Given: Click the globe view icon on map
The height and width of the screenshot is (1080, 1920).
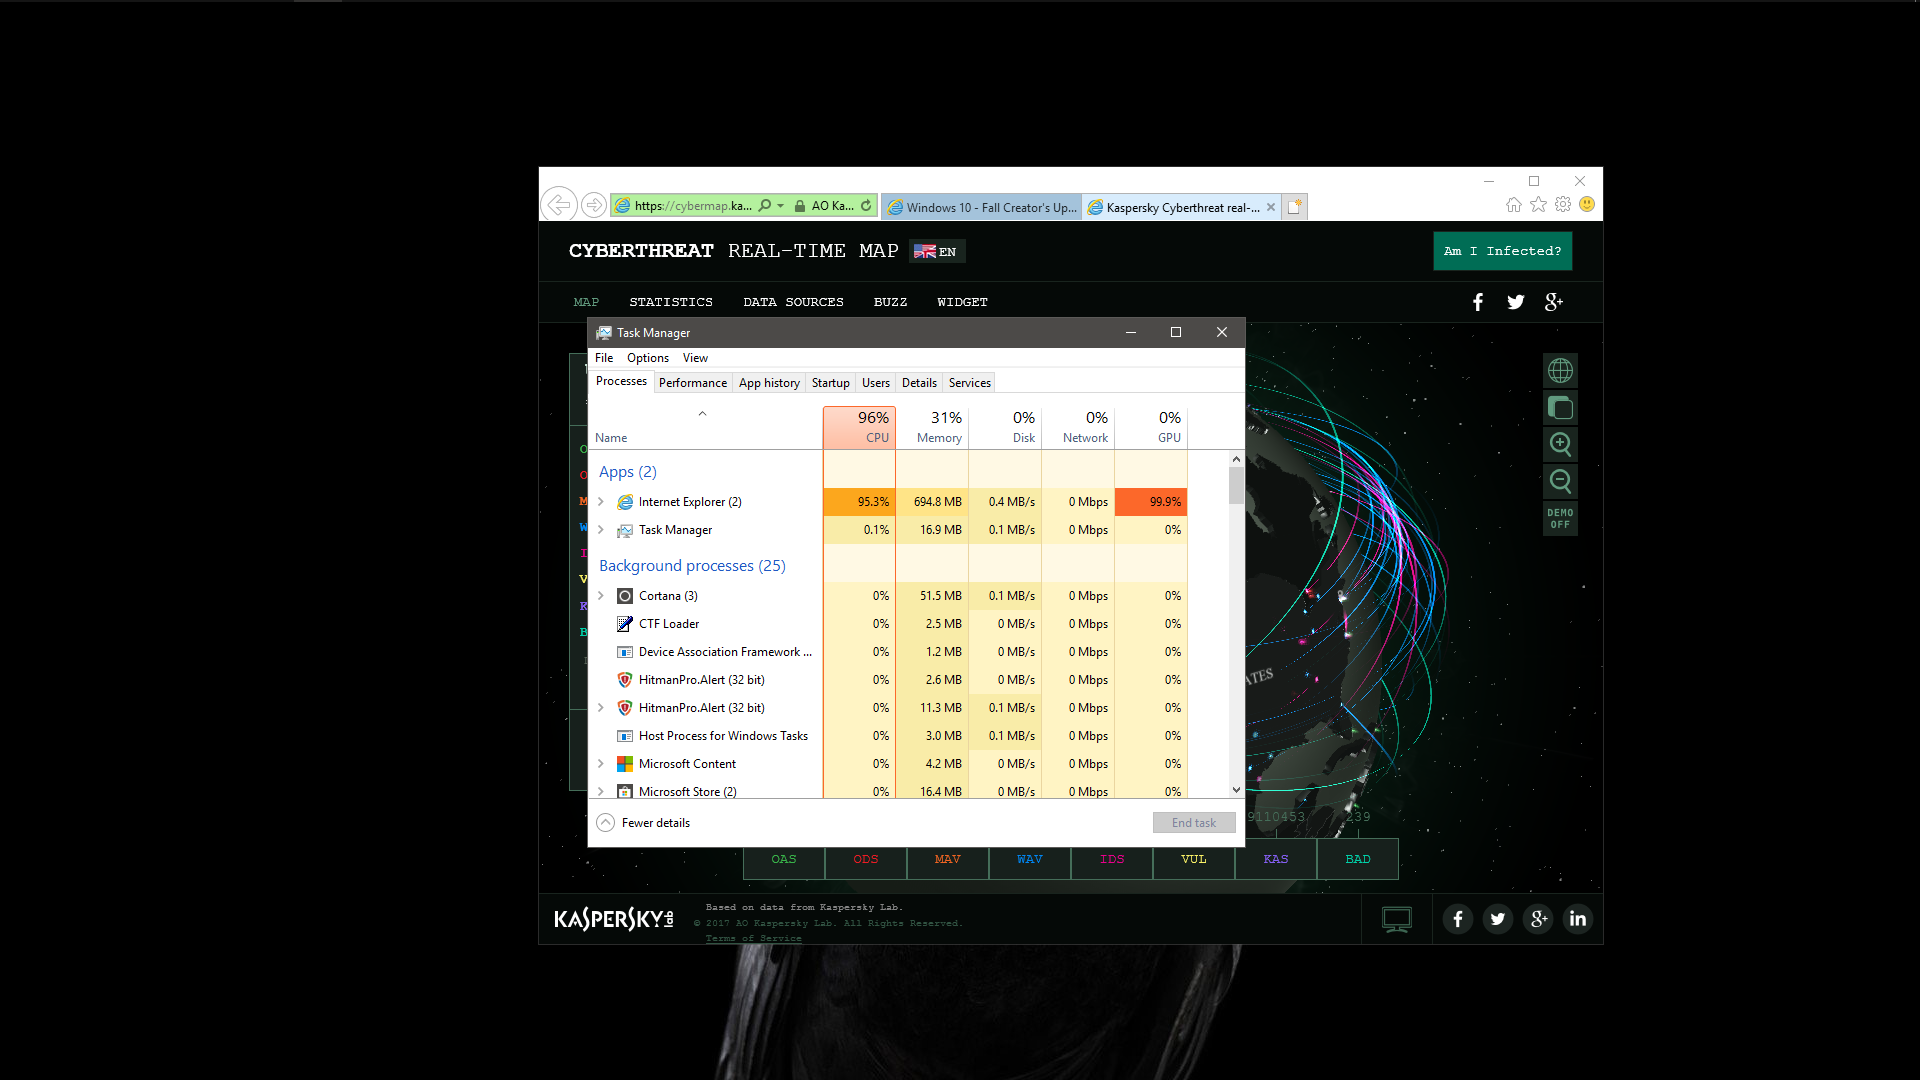Looking at the screenshot, I should [1560, 371].
